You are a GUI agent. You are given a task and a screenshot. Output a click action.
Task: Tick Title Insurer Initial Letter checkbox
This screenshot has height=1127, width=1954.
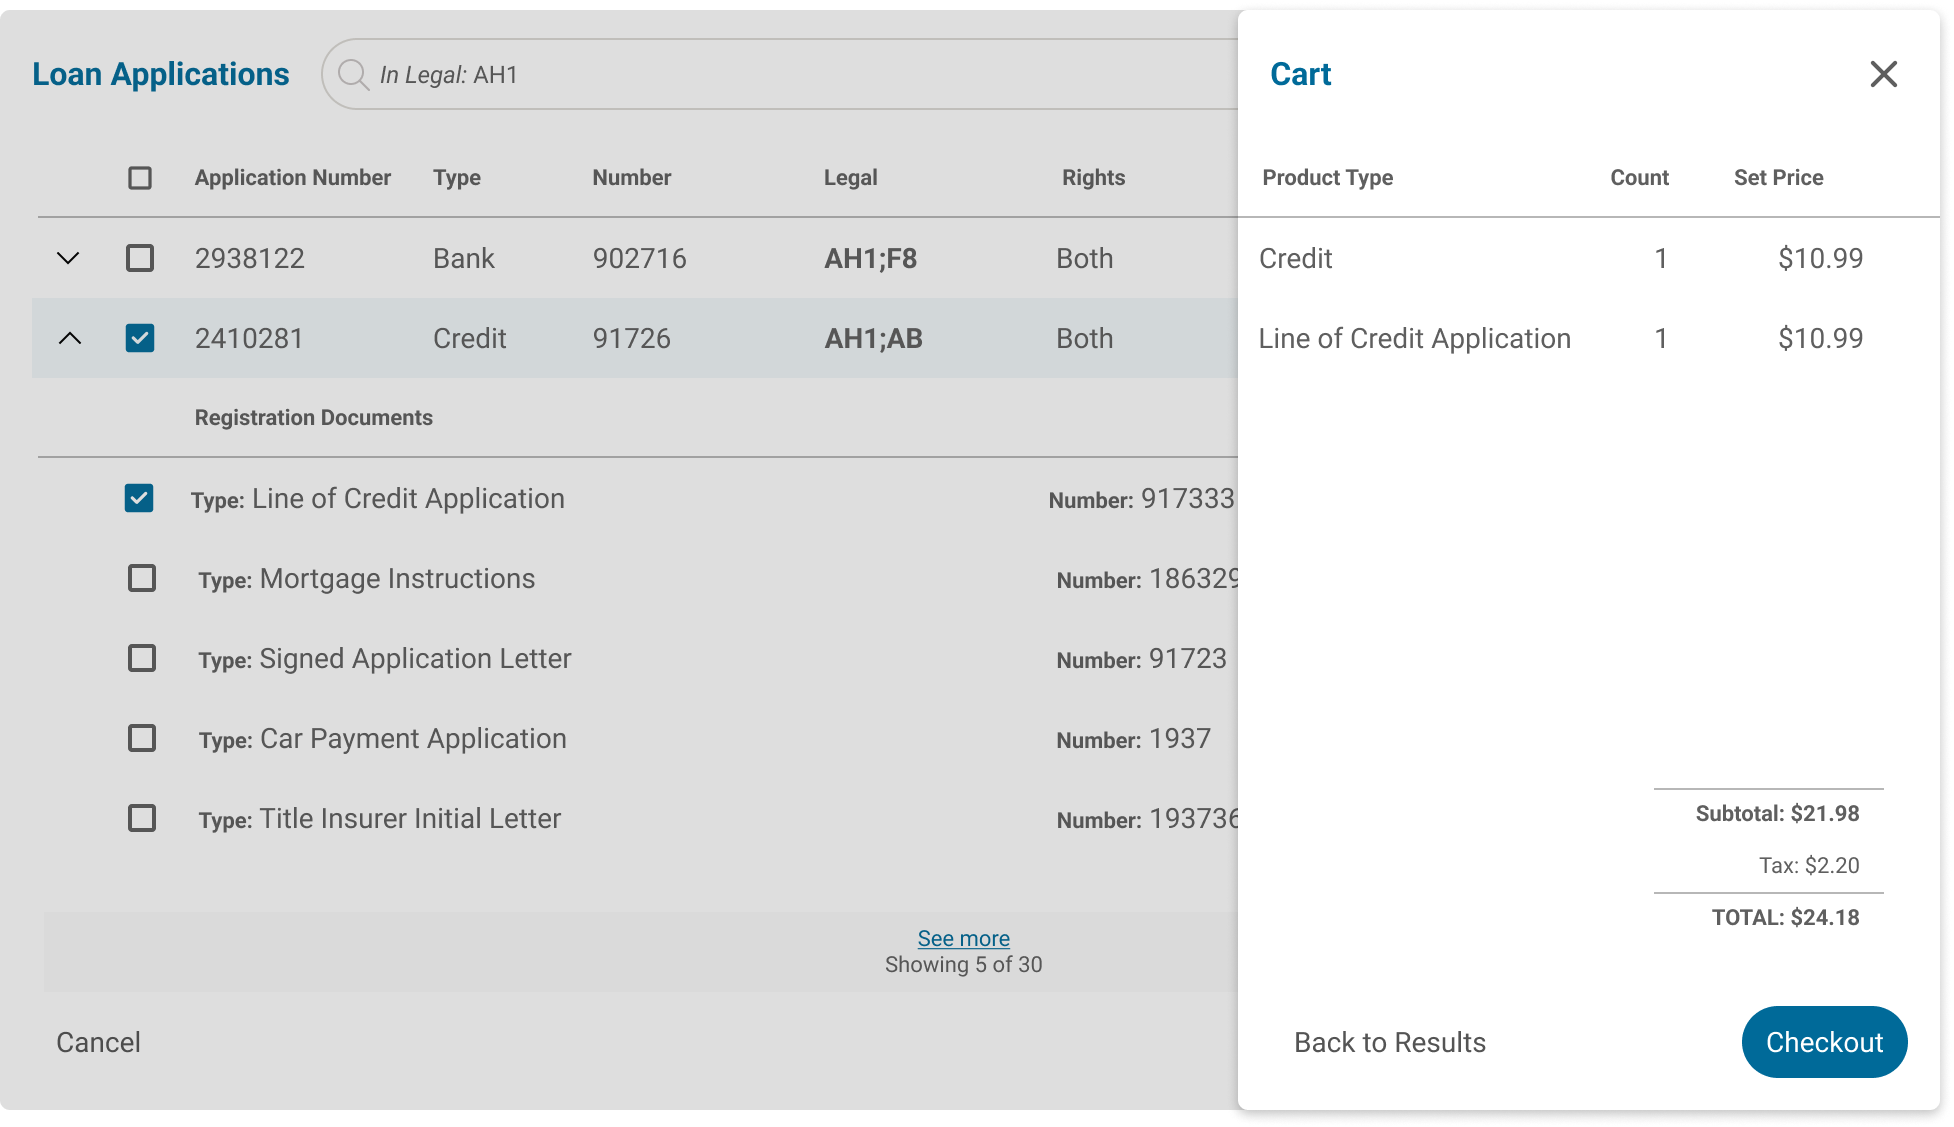click(142, 818)
